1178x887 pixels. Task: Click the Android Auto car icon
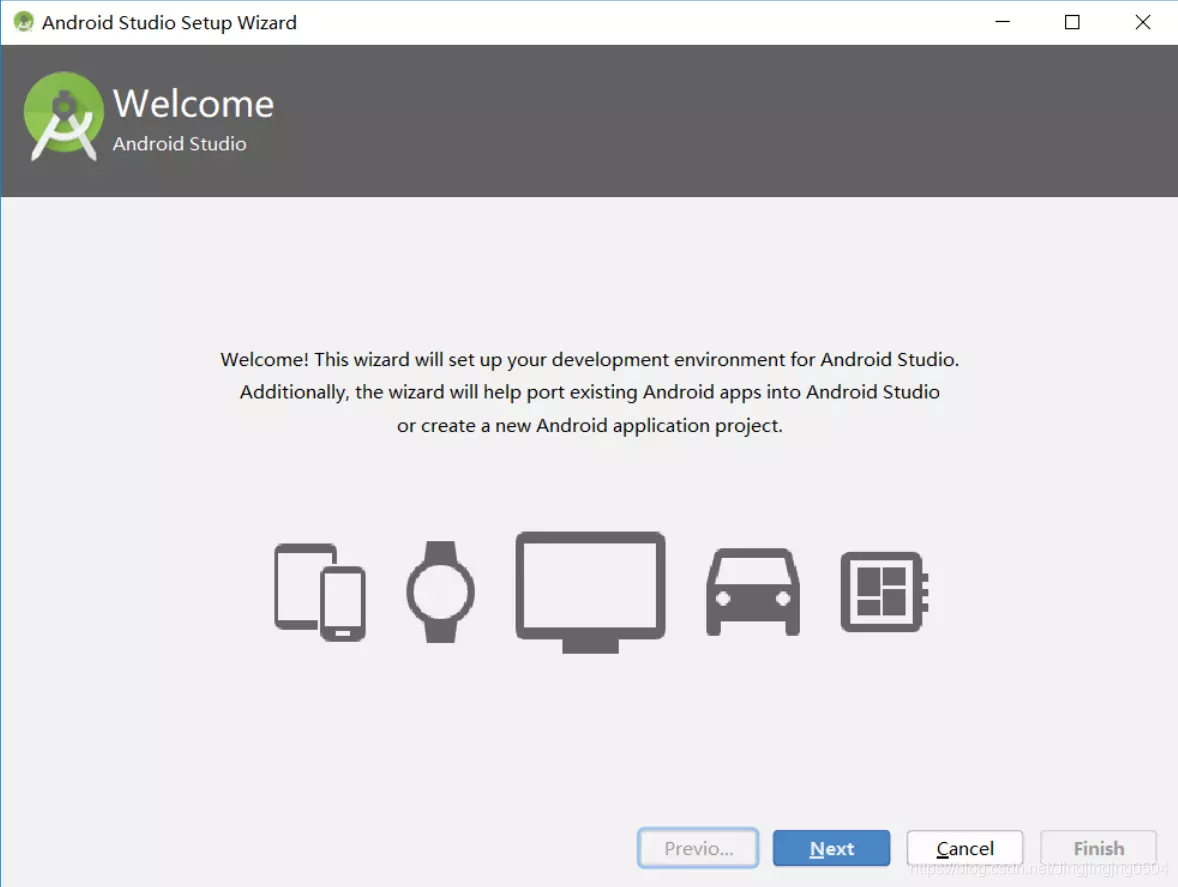[x=753, y=592]
